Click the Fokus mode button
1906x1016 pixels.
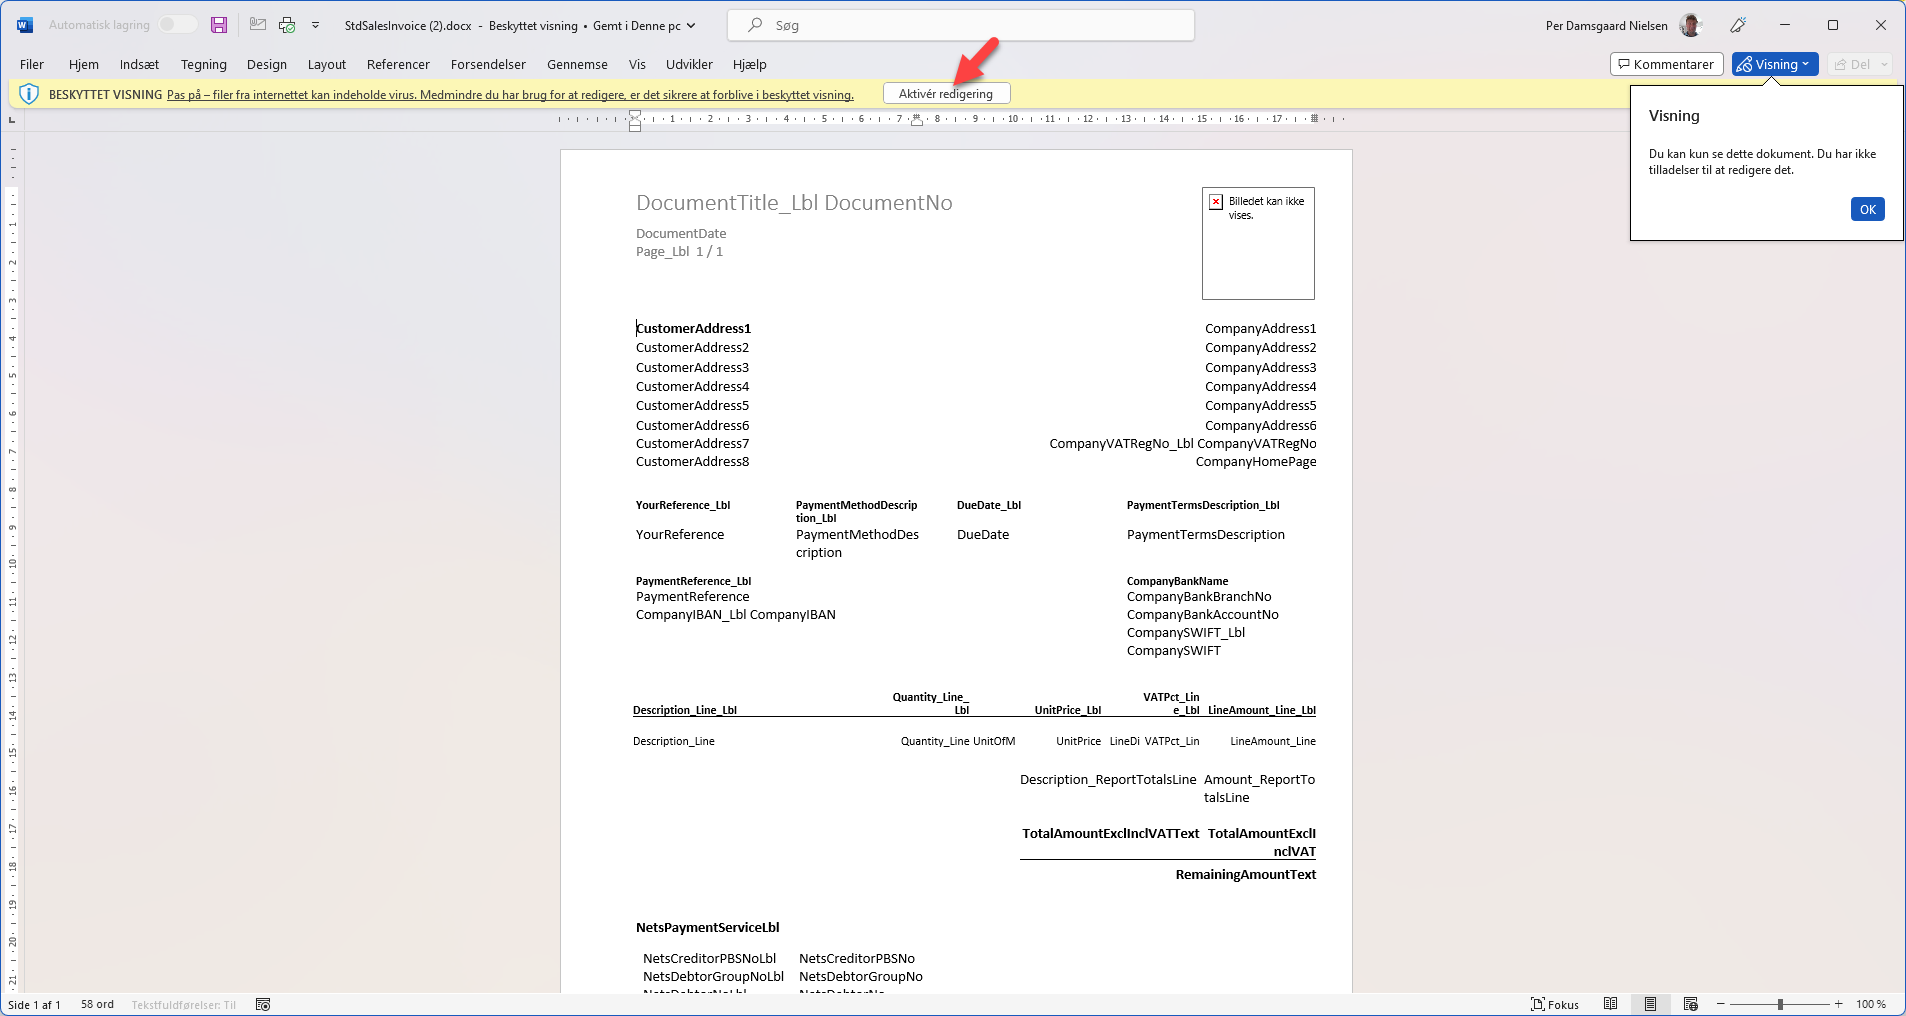(1555, 1005)
